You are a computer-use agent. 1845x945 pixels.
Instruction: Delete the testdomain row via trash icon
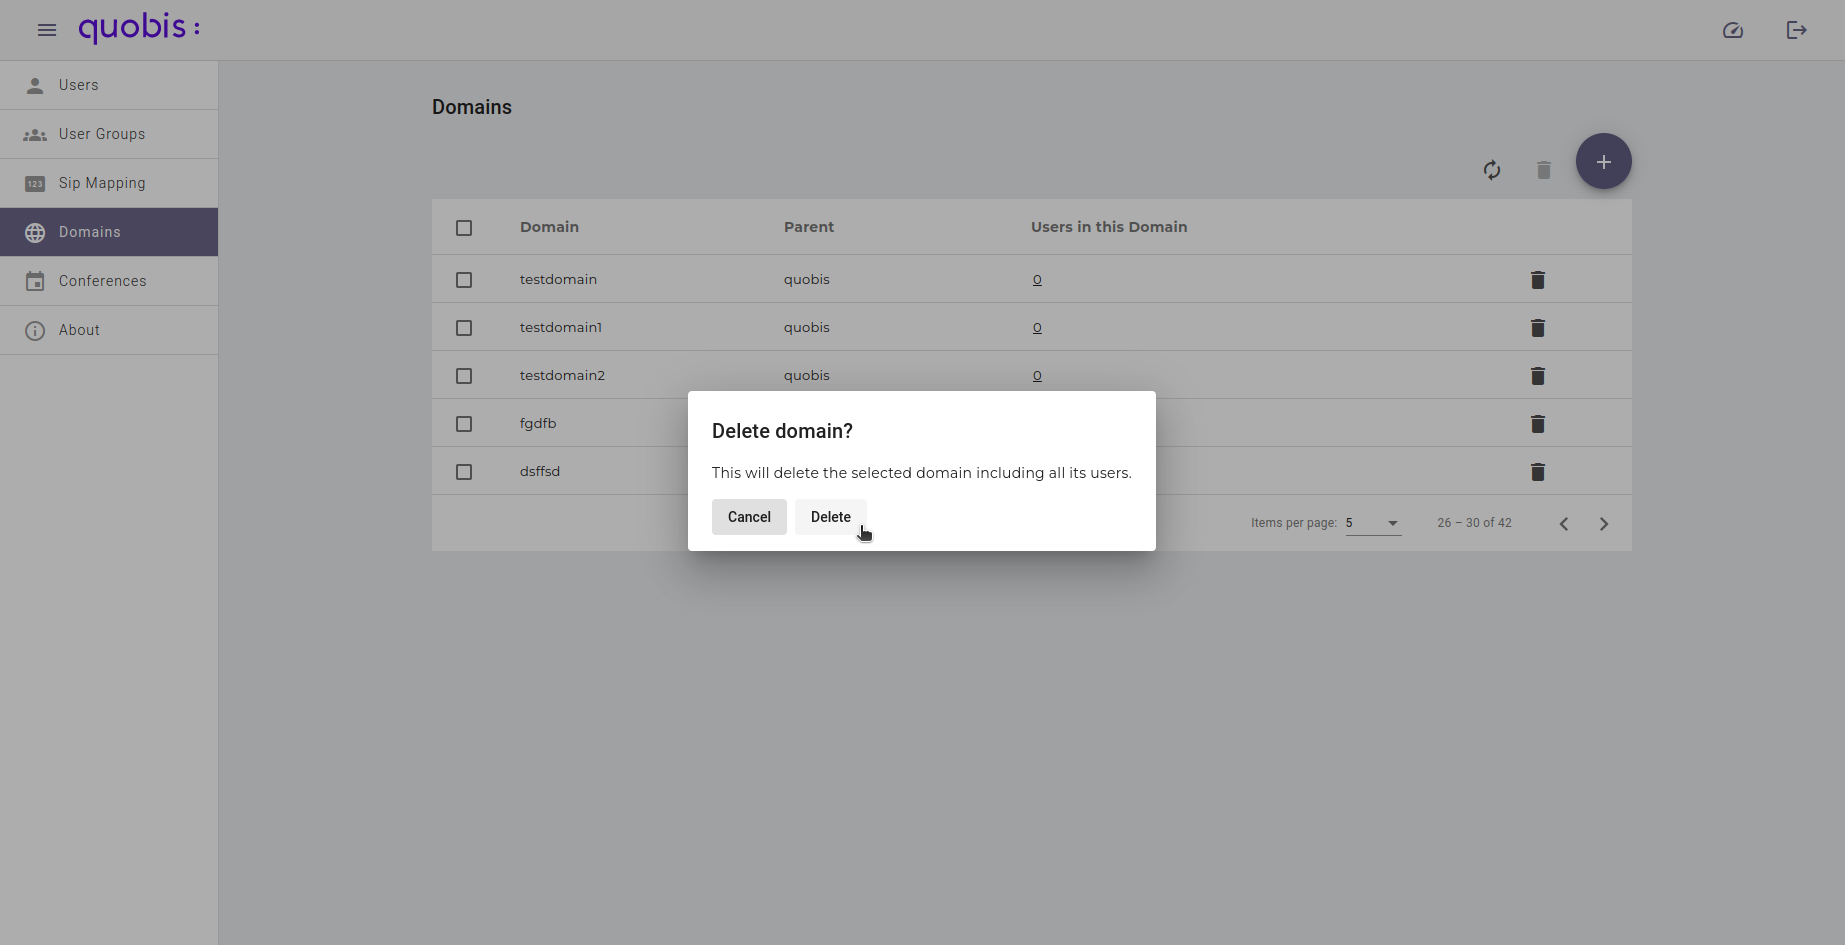coord(1538,280)
